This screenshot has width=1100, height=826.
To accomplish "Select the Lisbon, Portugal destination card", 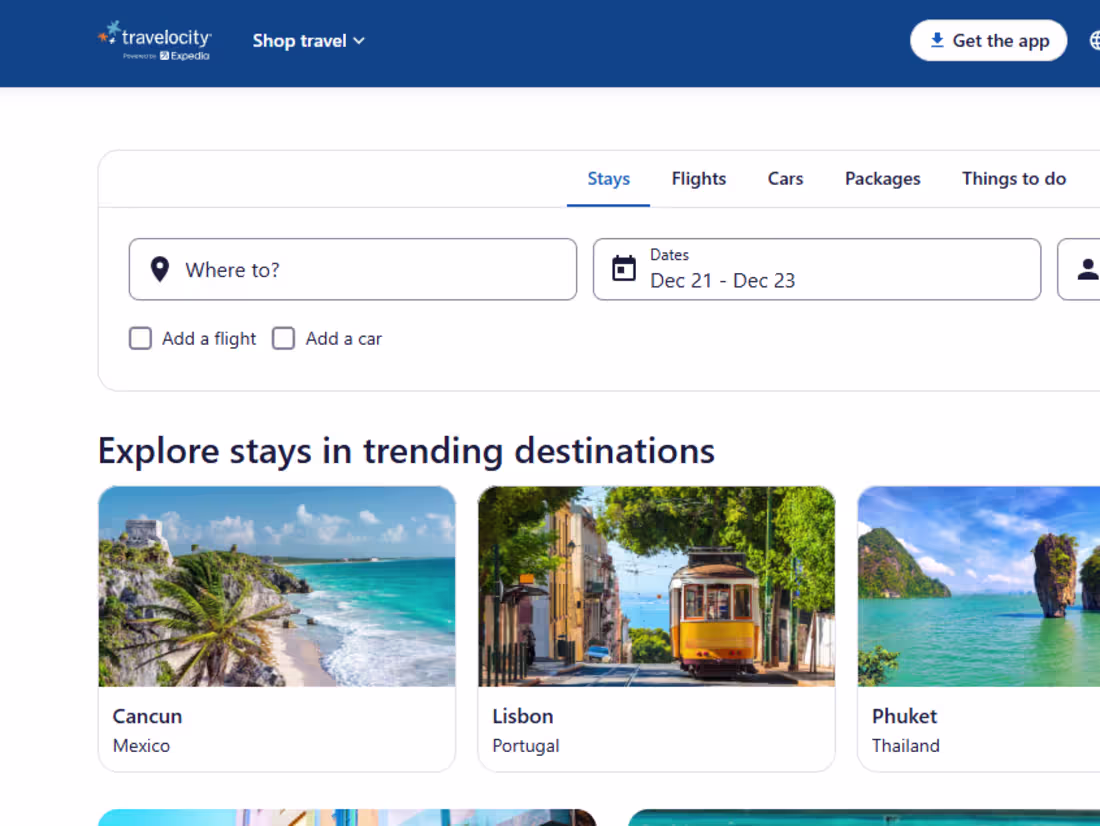I will click(x=656, y=627).
